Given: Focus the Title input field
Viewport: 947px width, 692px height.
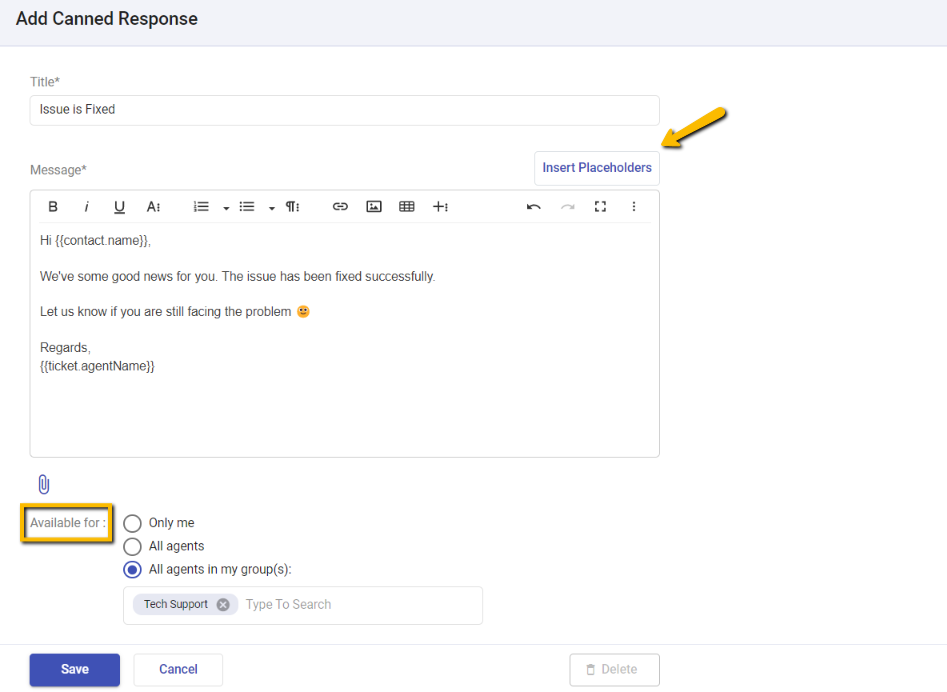Looking at the screenshot, I should pos(344,110).
